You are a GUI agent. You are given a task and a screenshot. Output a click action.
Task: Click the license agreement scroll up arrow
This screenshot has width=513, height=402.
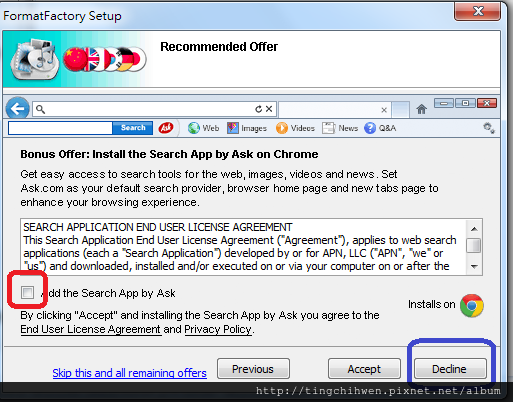pos(474,229)
